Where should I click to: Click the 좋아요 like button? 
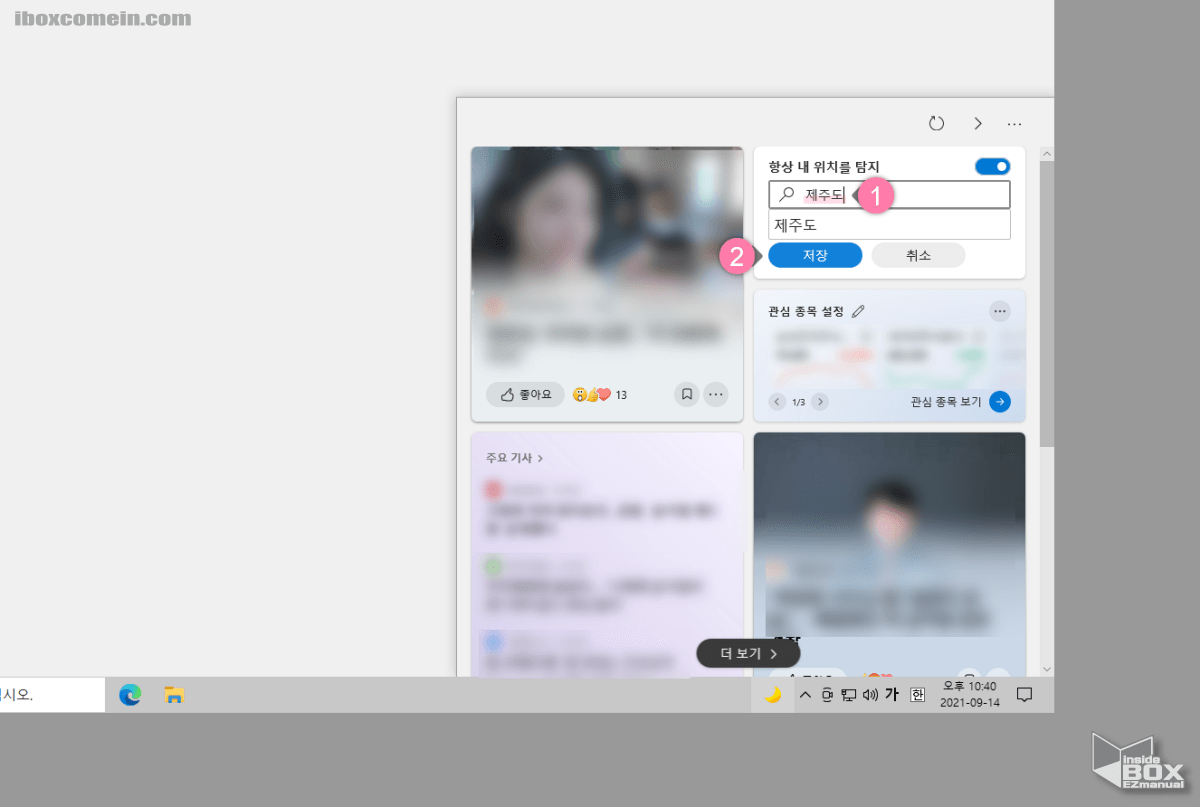point(526,394)
